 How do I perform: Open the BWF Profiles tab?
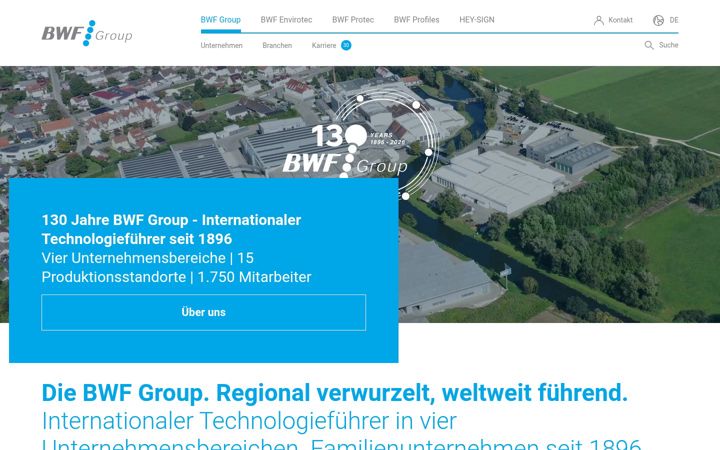pos(416,20)
